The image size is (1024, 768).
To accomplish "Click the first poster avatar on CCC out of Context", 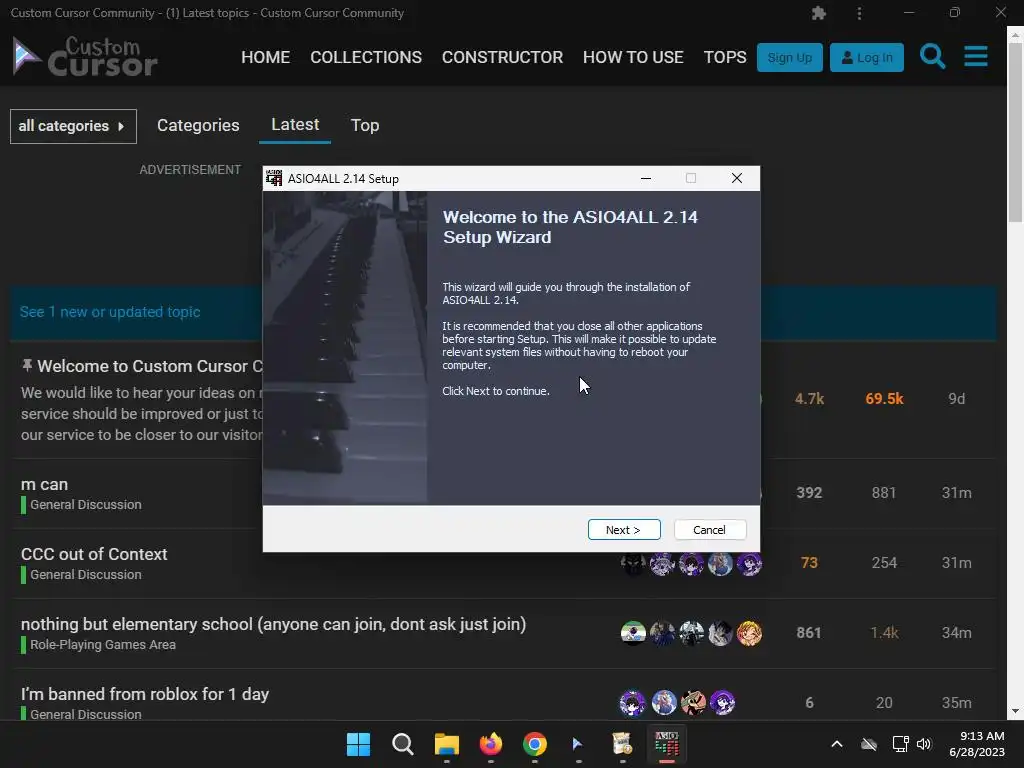I will 633,564.
